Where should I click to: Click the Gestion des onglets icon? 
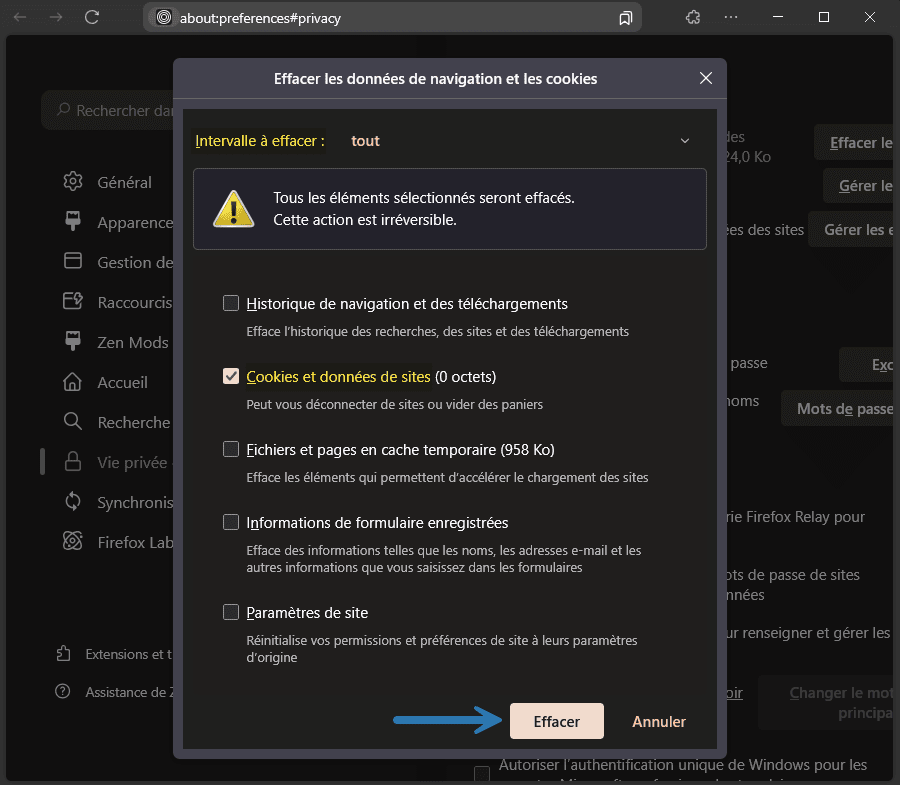pyautogui.click(x=73, y=261)
